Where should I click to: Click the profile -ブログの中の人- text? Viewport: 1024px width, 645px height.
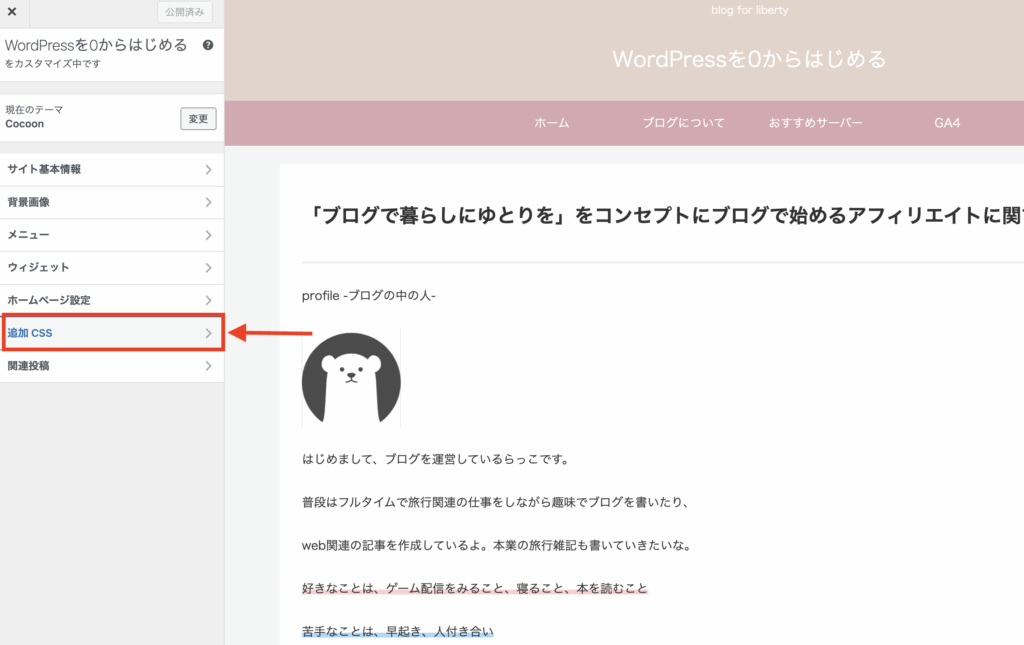click(368, 296)
